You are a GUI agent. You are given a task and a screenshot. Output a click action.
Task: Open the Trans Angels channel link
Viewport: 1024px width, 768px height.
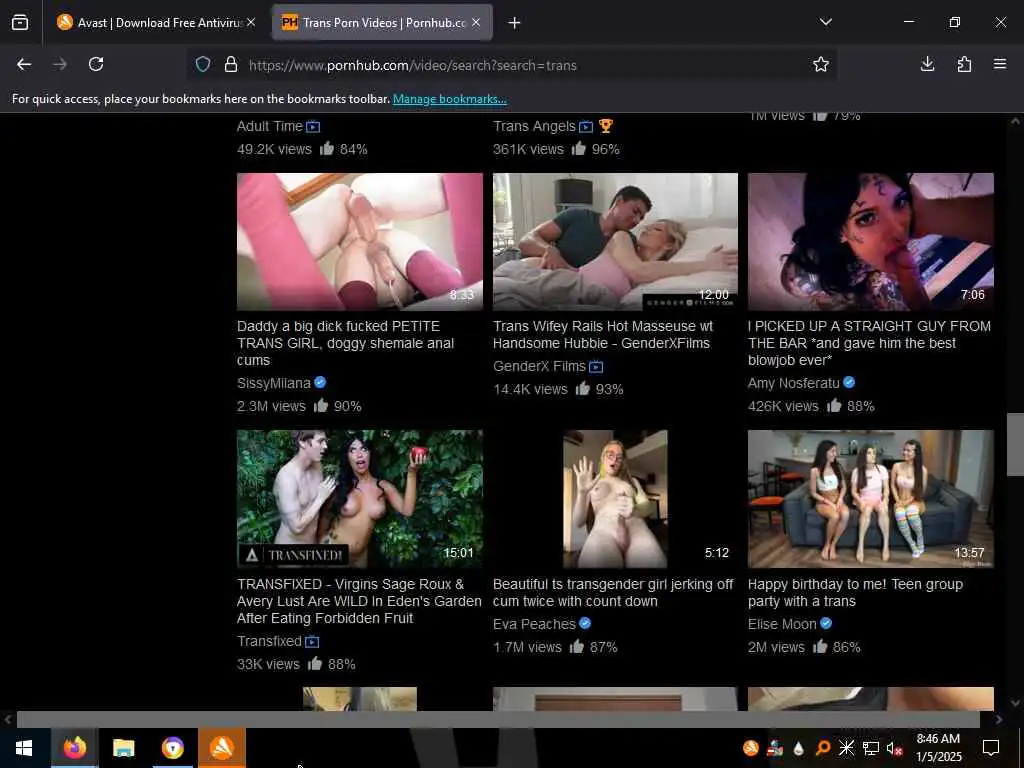[x=534, y=126]
